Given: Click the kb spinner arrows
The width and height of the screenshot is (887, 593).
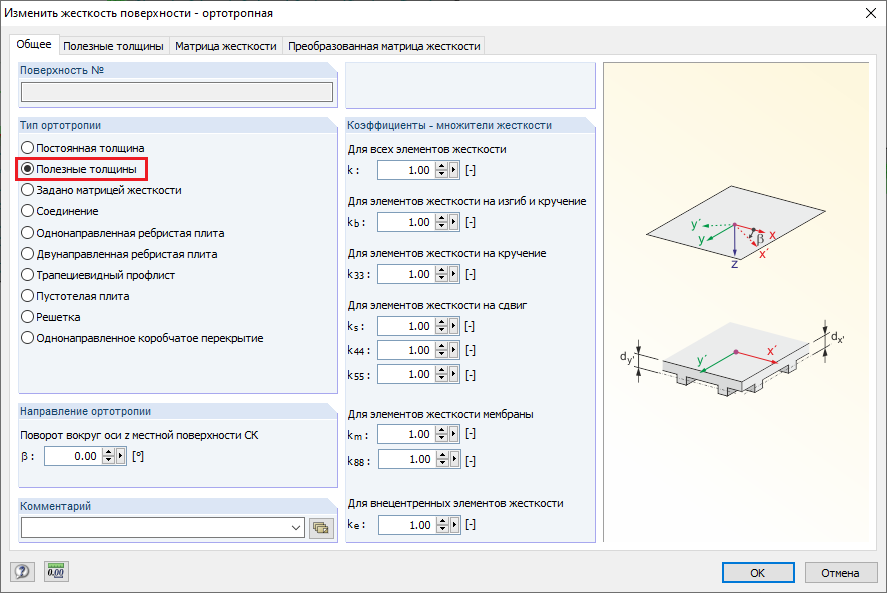Looking at the screenshot, I should pyautogui.click(x=442, y=222).
